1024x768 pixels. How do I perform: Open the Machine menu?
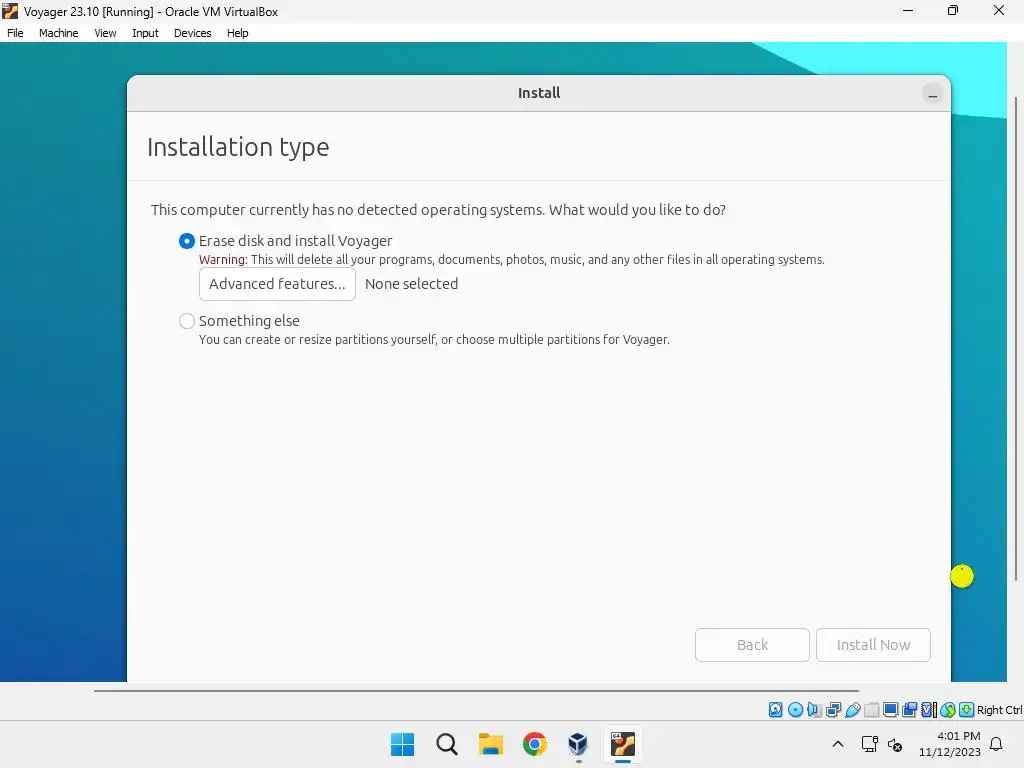[x=58, y=33]
